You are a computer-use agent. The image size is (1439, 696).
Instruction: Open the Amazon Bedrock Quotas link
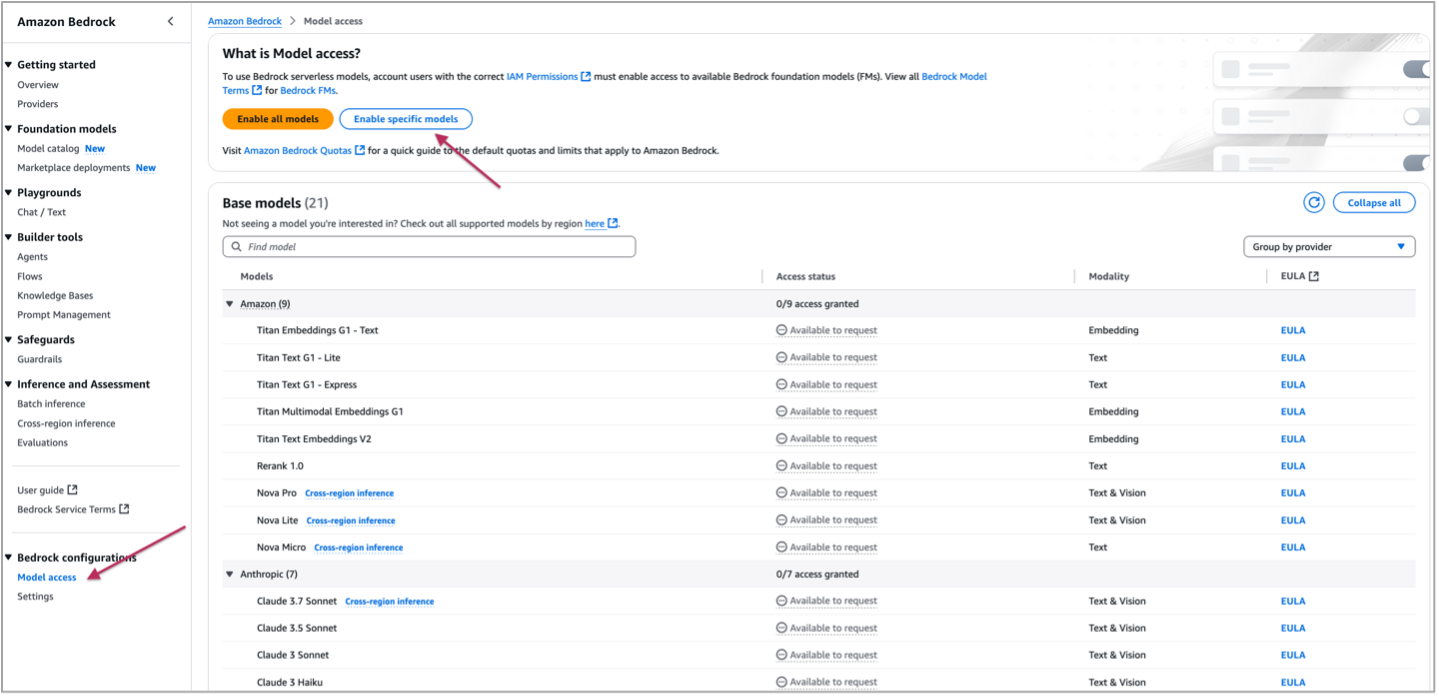pos(298,151)
